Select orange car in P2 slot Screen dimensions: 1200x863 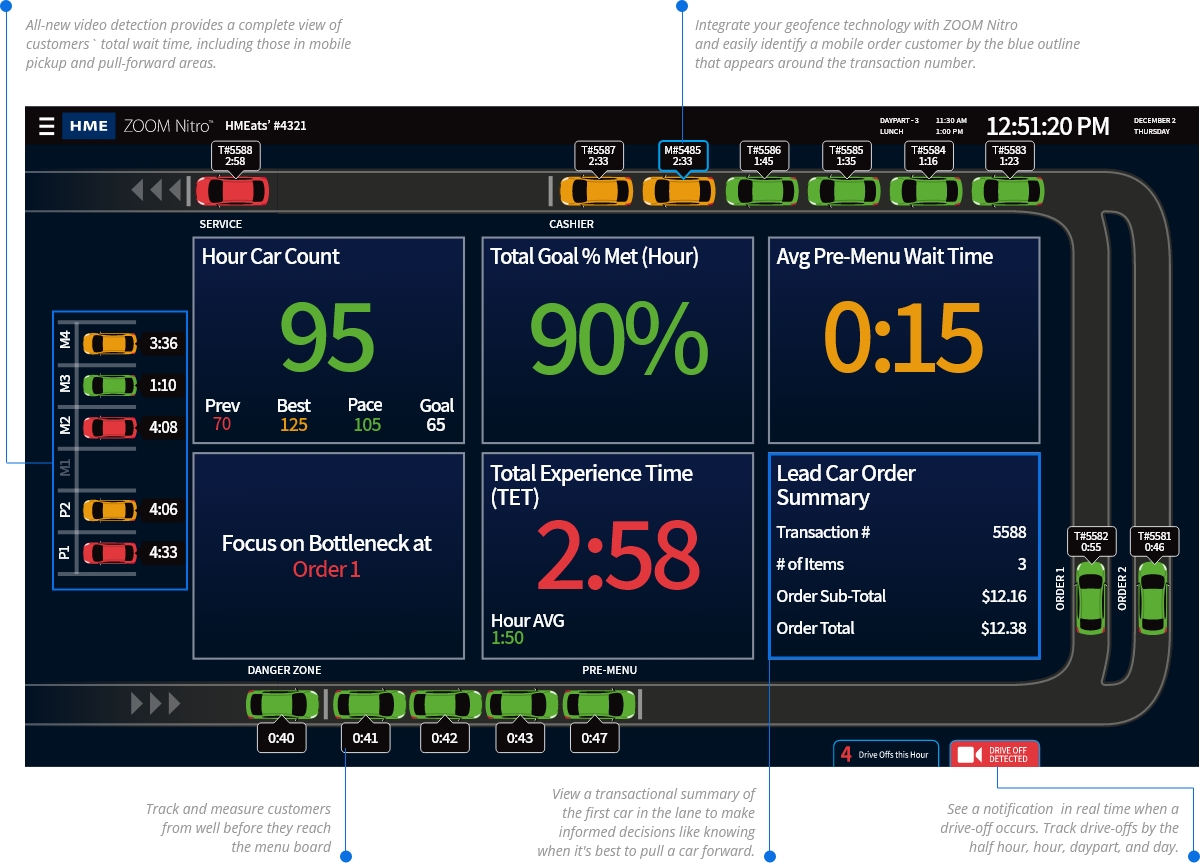(x=110, y=510)
